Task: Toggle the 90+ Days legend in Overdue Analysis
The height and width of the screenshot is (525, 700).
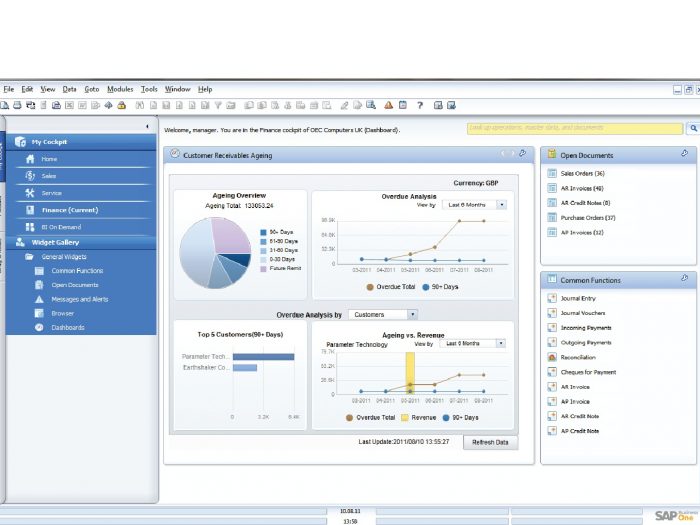Action: [x=436, y=286]
